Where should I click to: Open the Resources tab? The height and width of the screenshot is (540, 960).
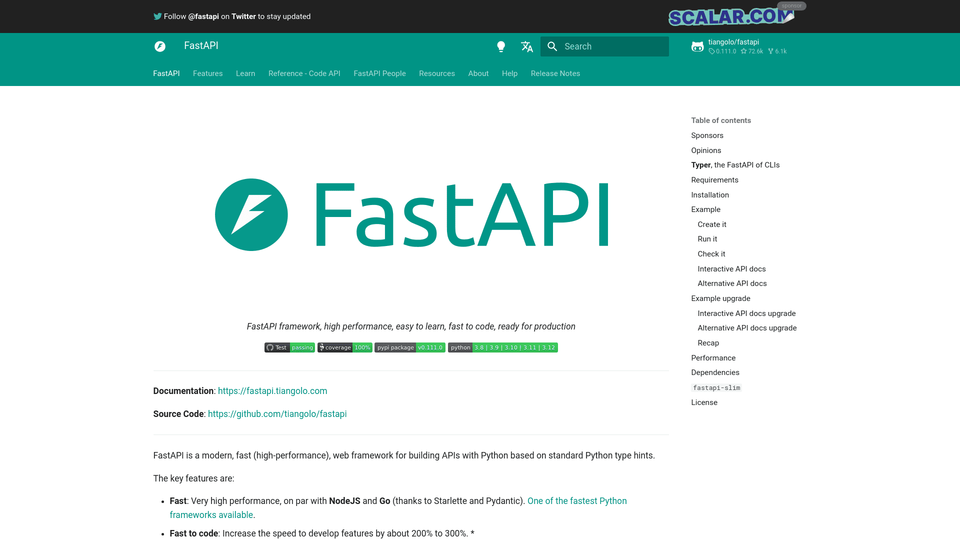437,73
